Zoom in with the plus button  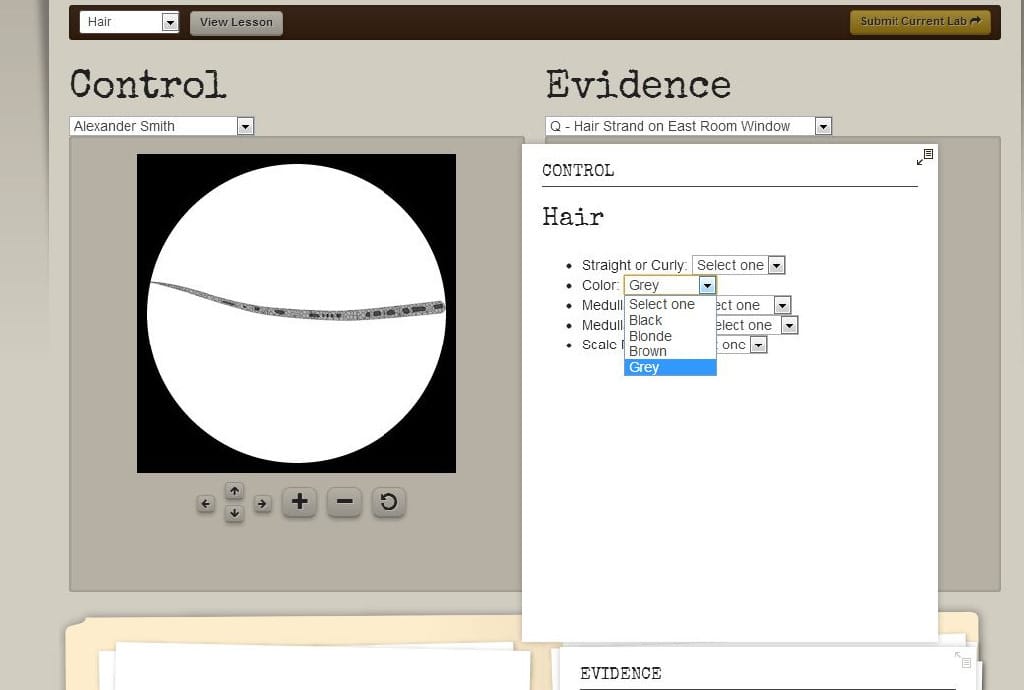tap(300, 502)
